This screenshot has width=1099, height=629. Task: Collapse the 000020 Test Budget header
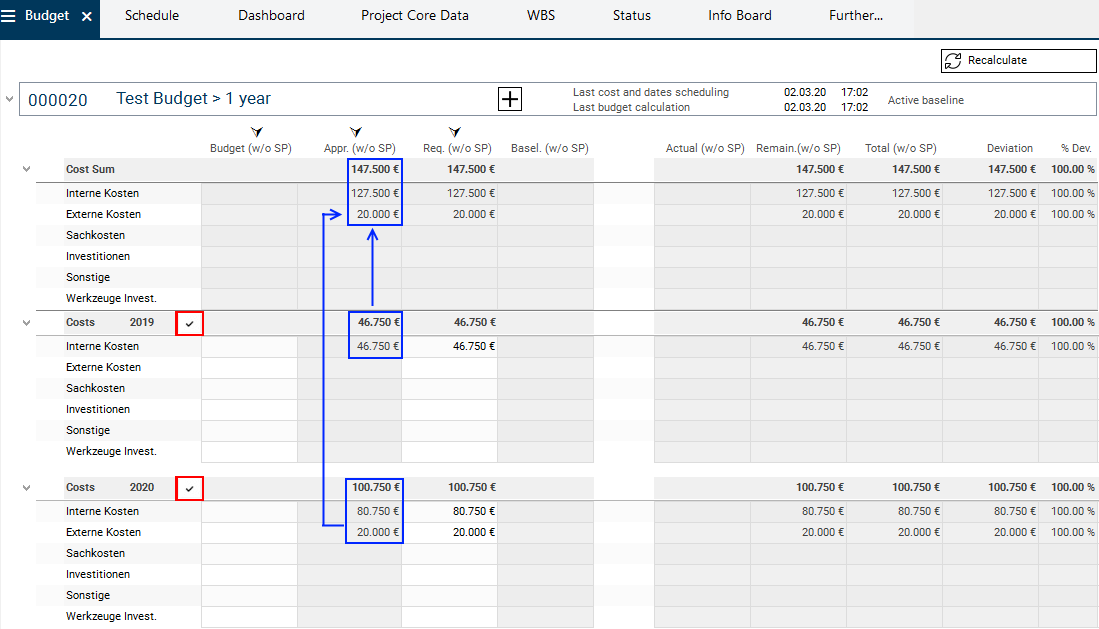[10, 99]
